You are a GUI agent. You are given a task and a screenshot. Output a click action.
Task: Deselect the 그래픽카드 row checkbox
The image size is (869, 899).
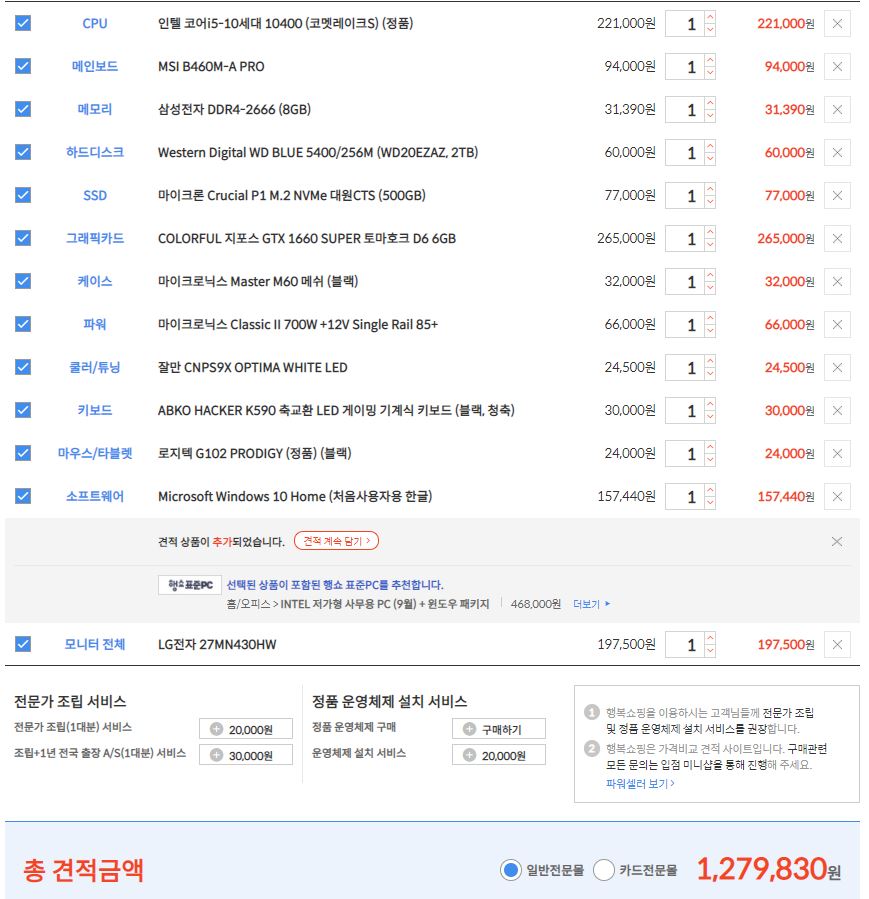pyautogui.click(x=23, y=238)
